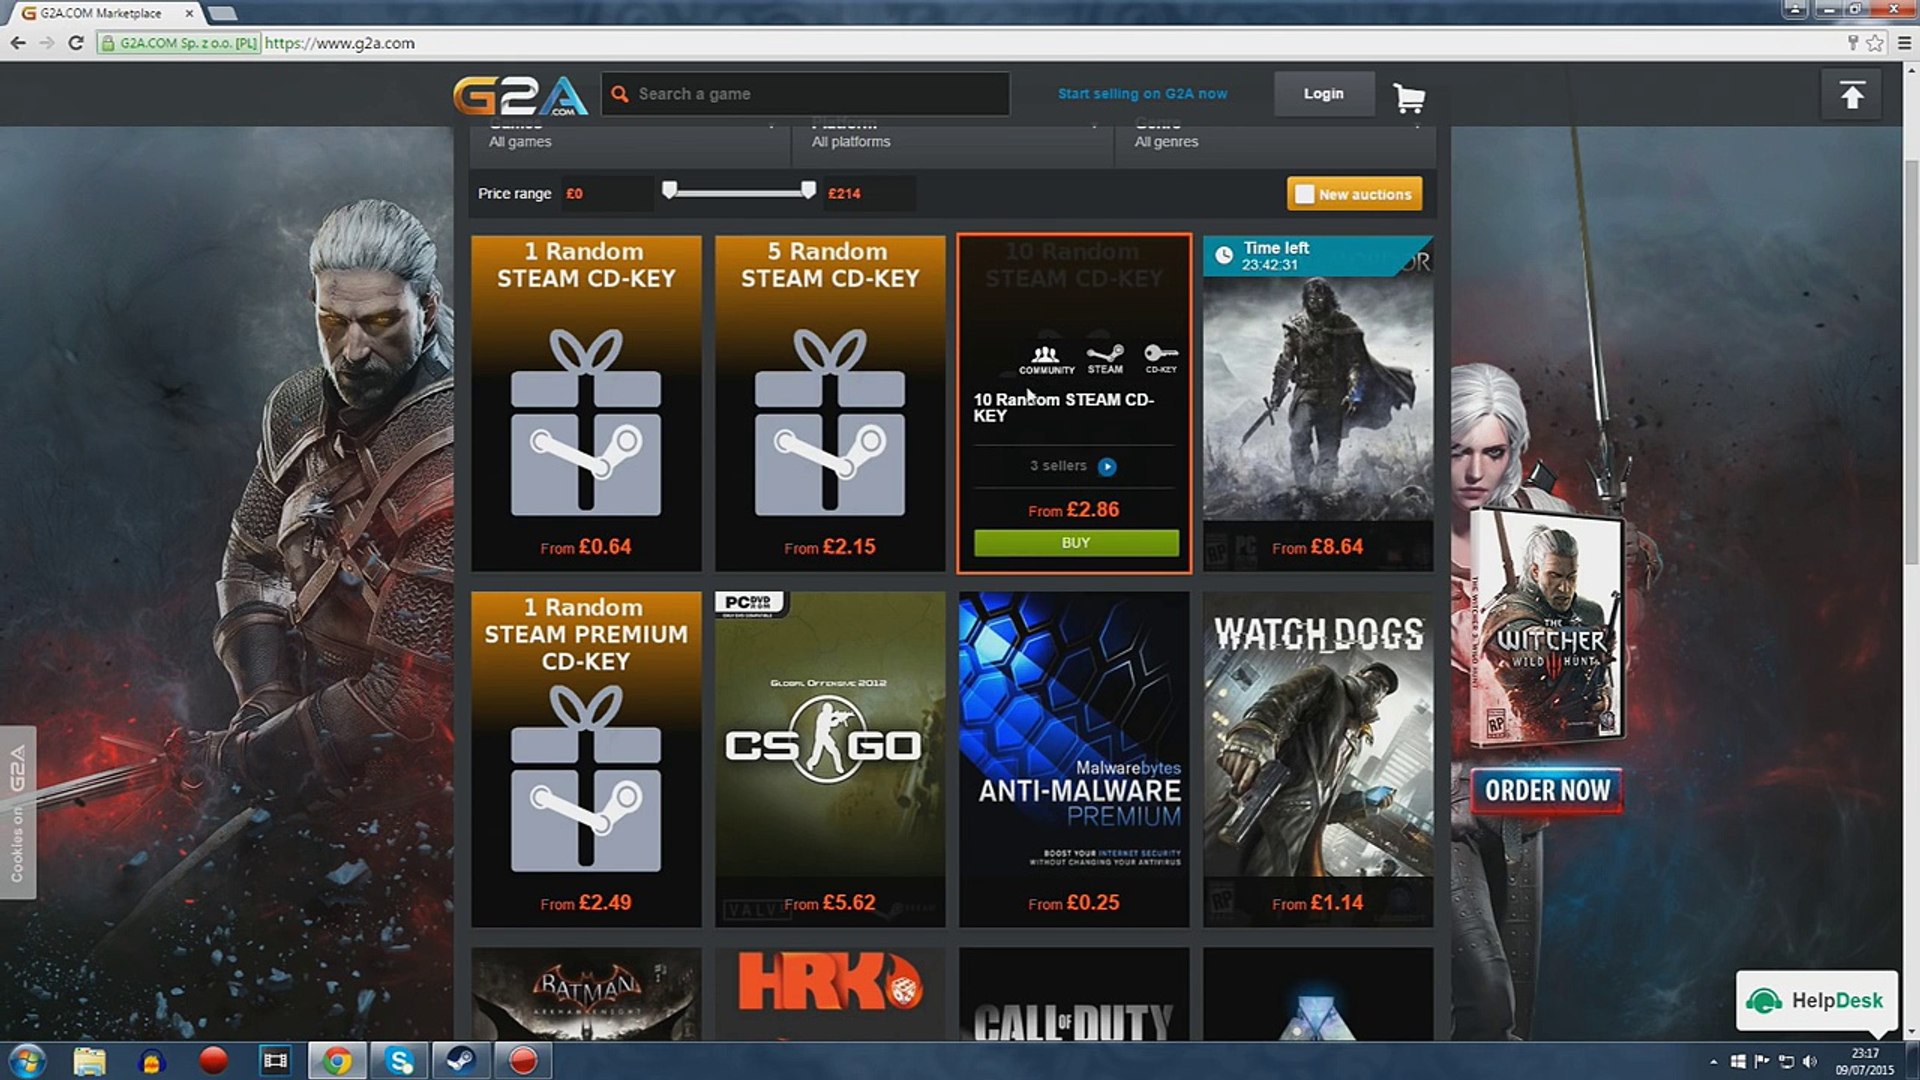This screenshot has width=1920, height=1080.
Task: Click the search magnifier icon
Action: [x=621, y=94]
